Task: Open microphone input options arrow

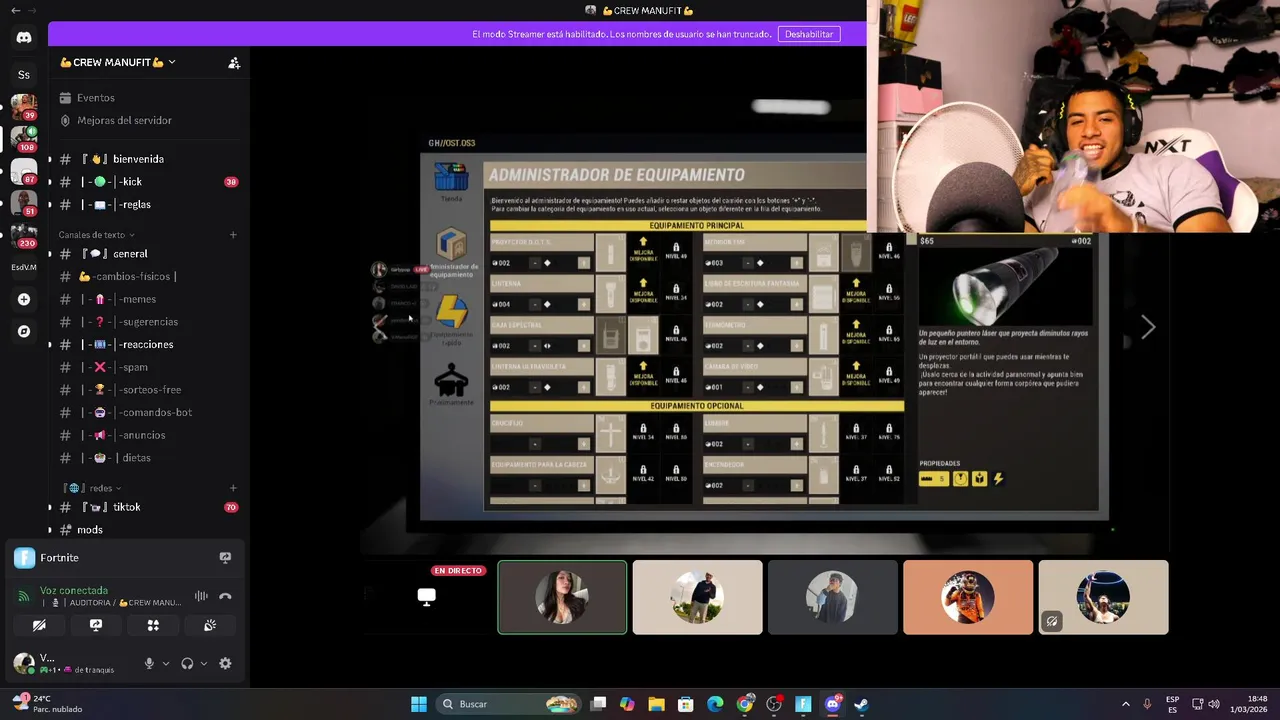Action: tap(166, 663)
